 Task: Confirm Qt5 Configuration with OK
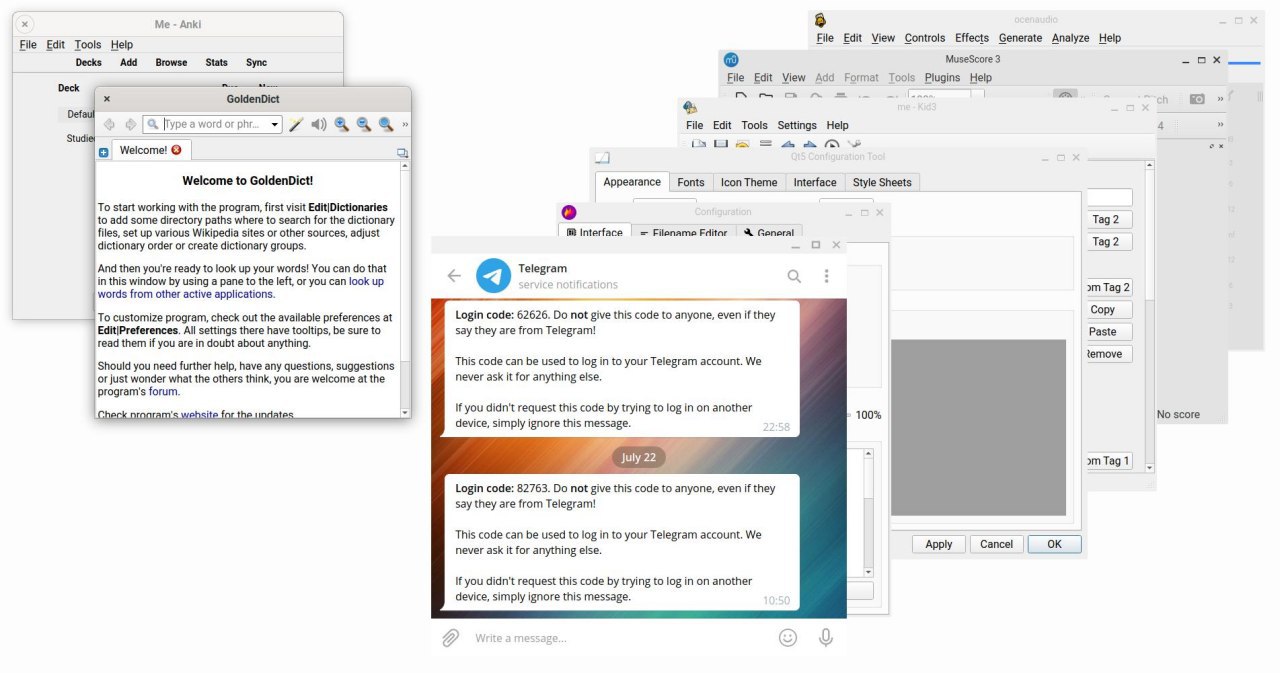click(x=1054, y=544)
